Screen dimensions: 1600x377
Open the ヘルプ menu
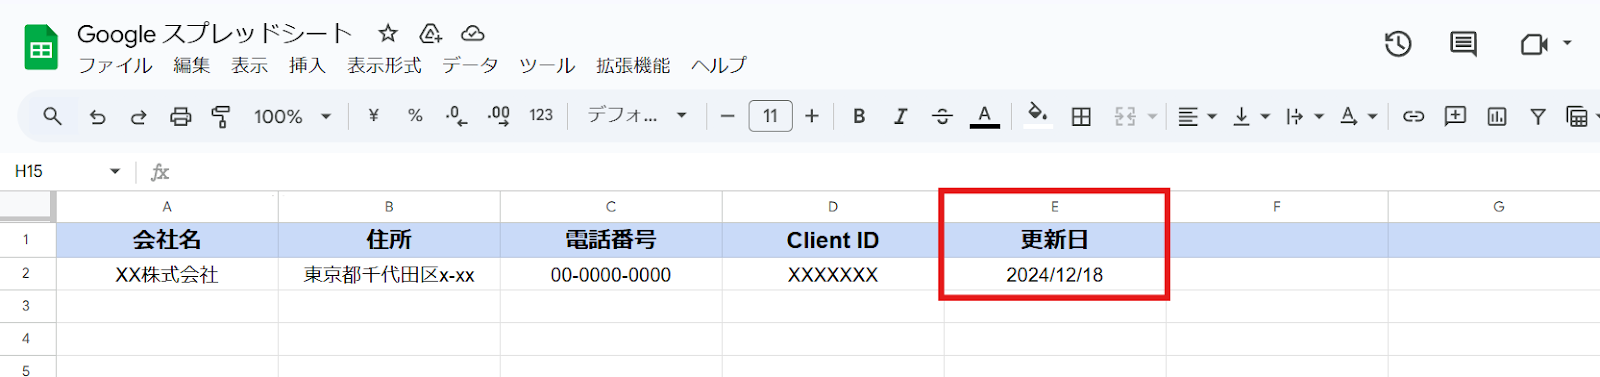(x=718, y=66)
